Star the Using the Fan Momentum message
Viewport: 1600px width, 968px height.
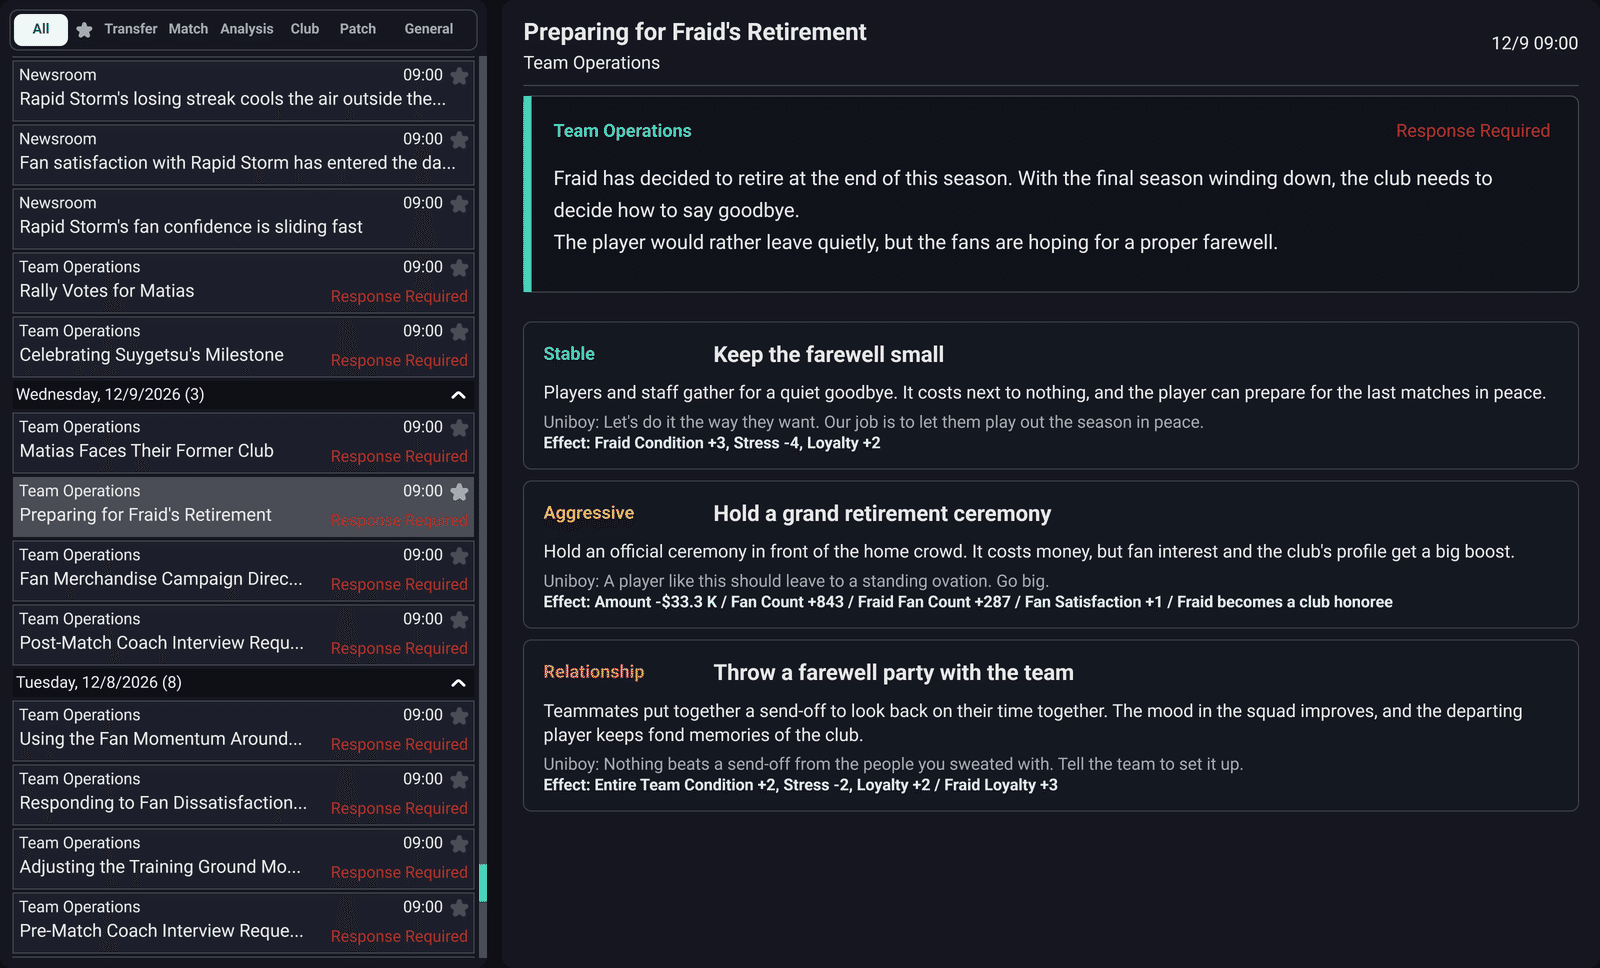pos(459,715)
